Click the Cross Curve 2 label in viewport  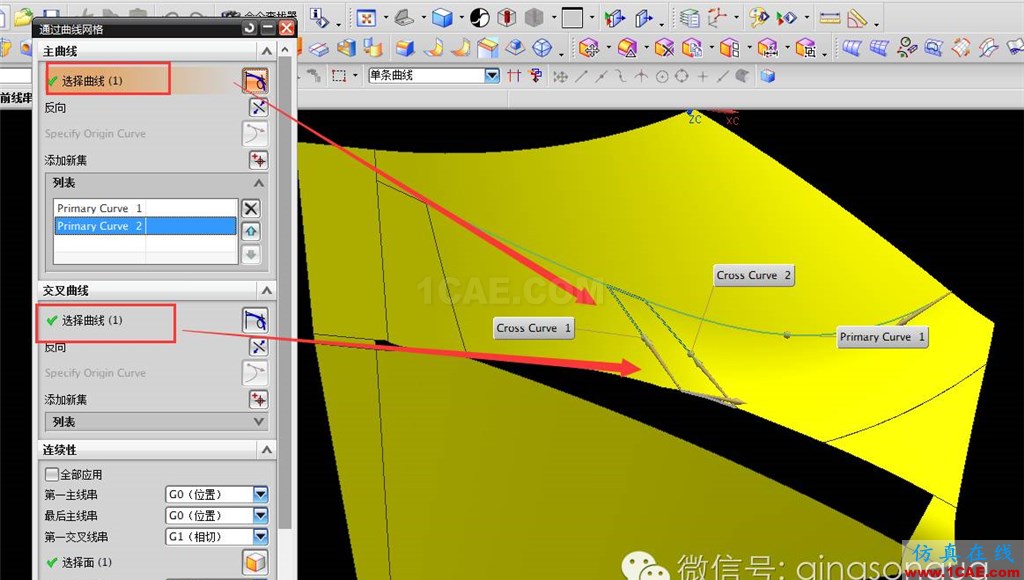(754, 275)
